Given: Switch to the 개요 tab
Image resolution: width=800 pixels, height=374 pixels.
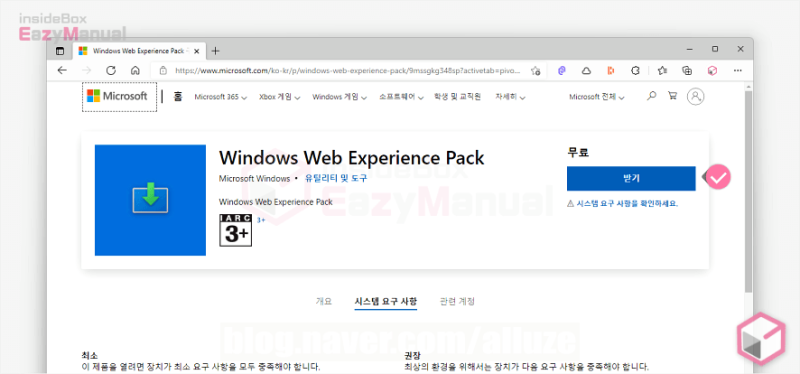Looking at the screenshot, I should tap(324, 301).
